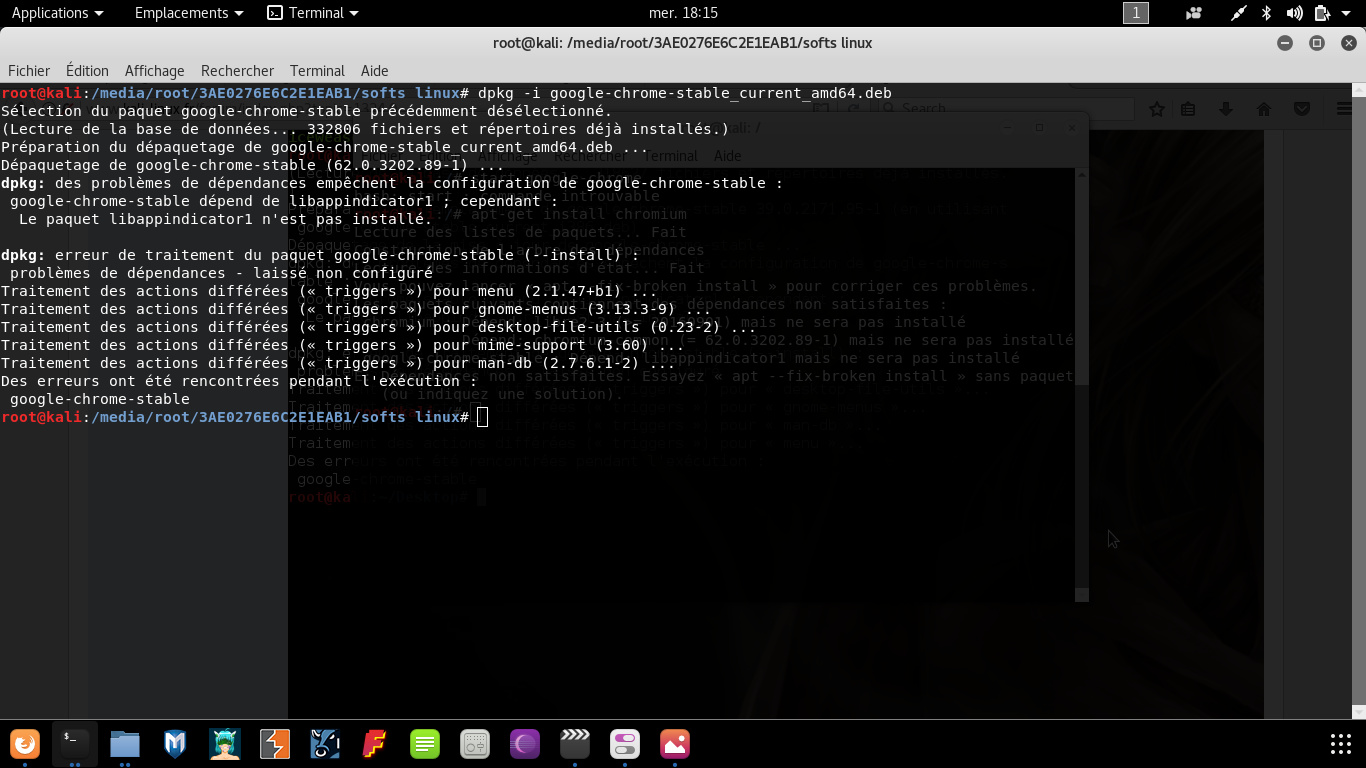Open the Aide menu of front terminal

point(374,71)
